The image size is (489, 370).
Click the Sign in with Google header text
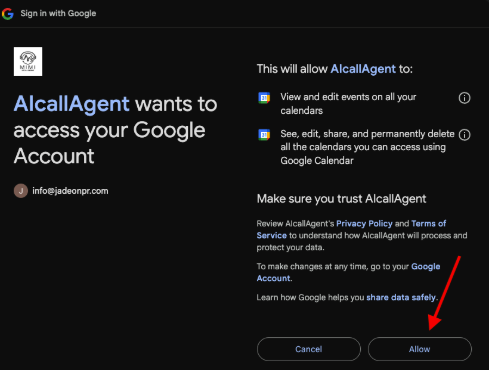click(58, 13)
